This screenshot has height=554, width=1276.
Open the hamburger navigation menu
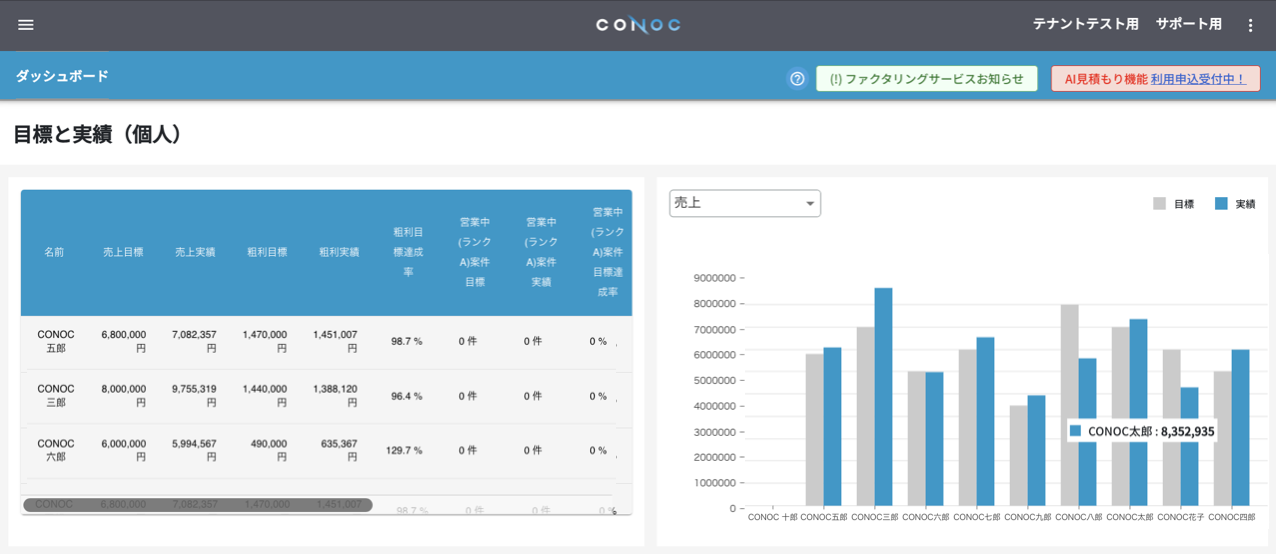click(26, 25)
